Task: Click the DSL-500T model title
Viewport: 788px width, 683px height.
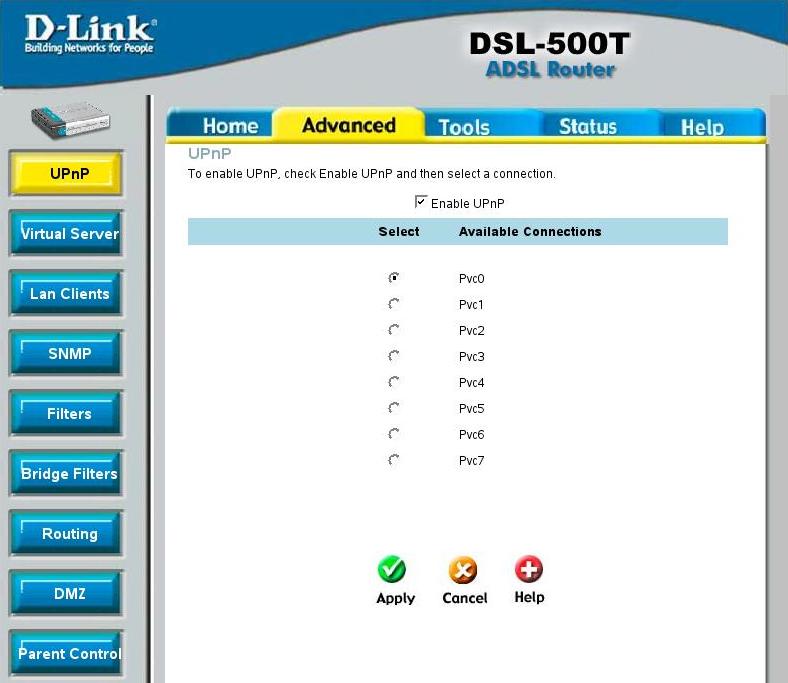Action: [549, 43]
